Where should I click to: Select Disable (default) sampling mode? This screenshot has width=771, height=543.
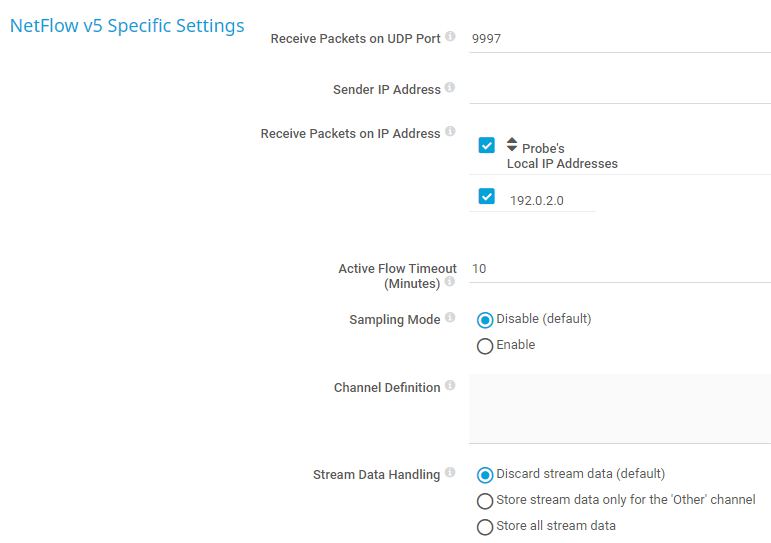pos(485,320)
